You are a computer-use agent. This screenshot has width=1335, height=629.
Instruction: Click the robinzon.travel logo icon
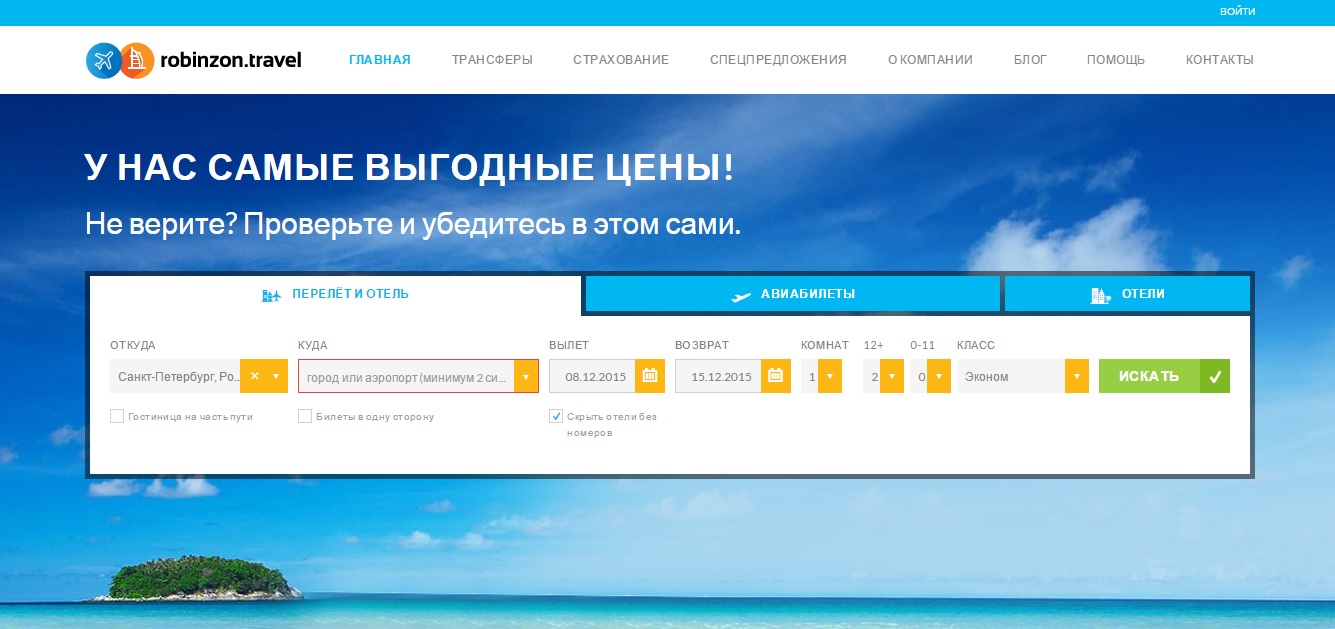coord(120,60)
